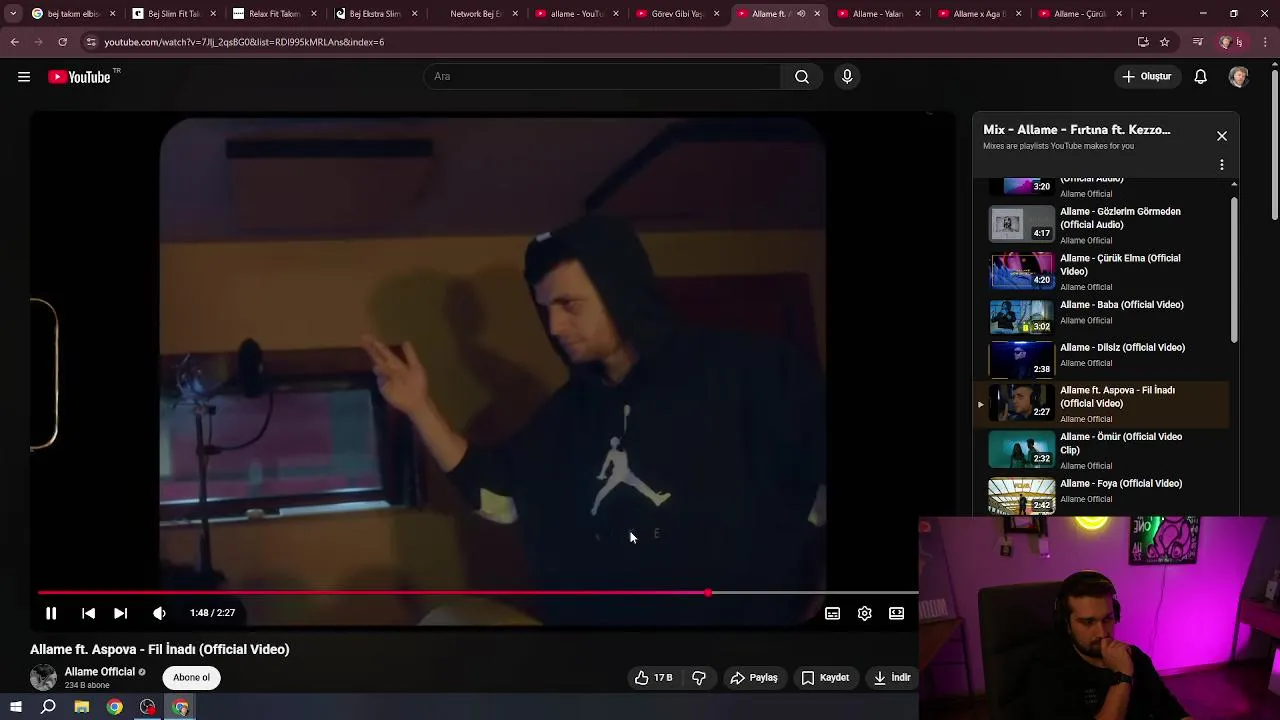Subscribe with the Abone ol button
The width and height of the screenshot is (1280, 720).
click(x=191, y=678)
